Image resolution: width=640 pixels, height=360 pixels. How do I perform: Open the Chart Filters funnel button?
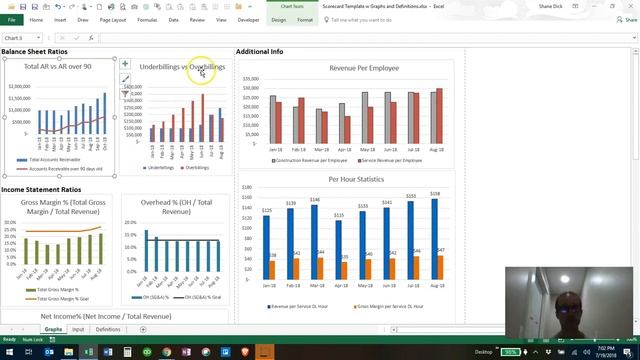pos(125,94)
